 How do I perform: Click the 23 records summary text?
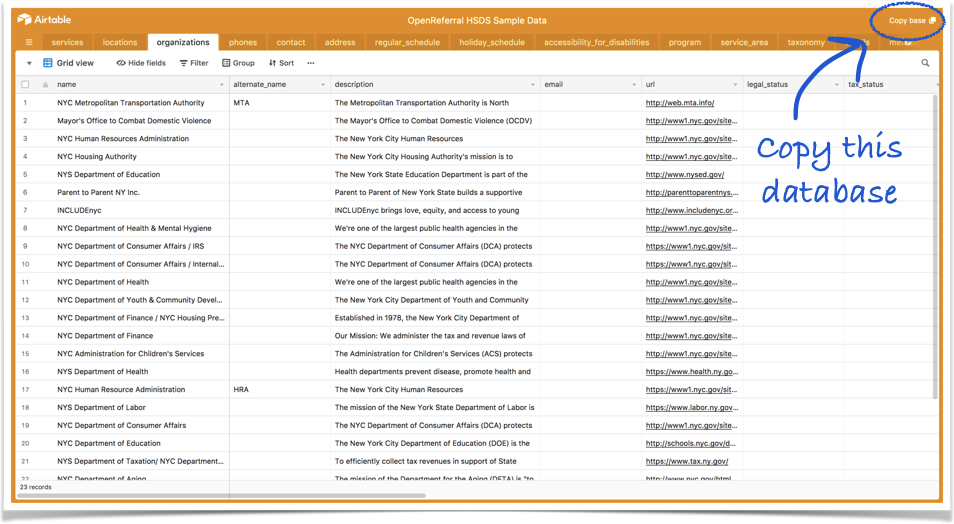35,487
